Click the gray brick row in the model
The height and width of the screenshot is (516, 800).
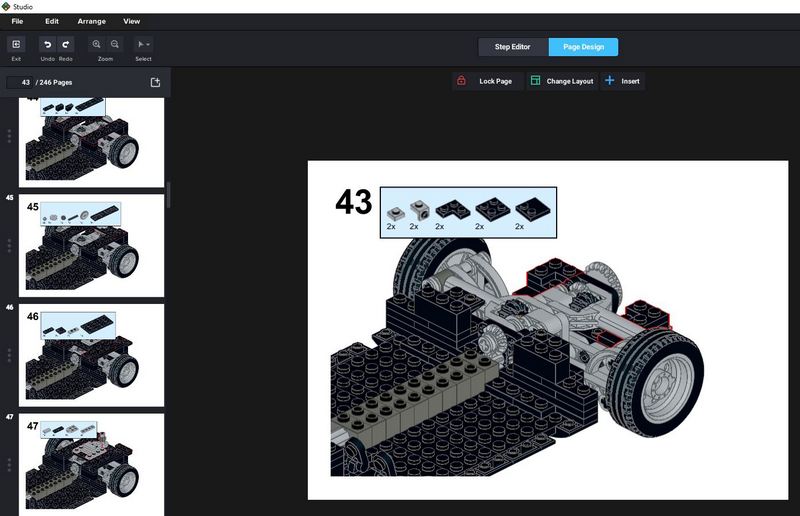click(414, 401)
